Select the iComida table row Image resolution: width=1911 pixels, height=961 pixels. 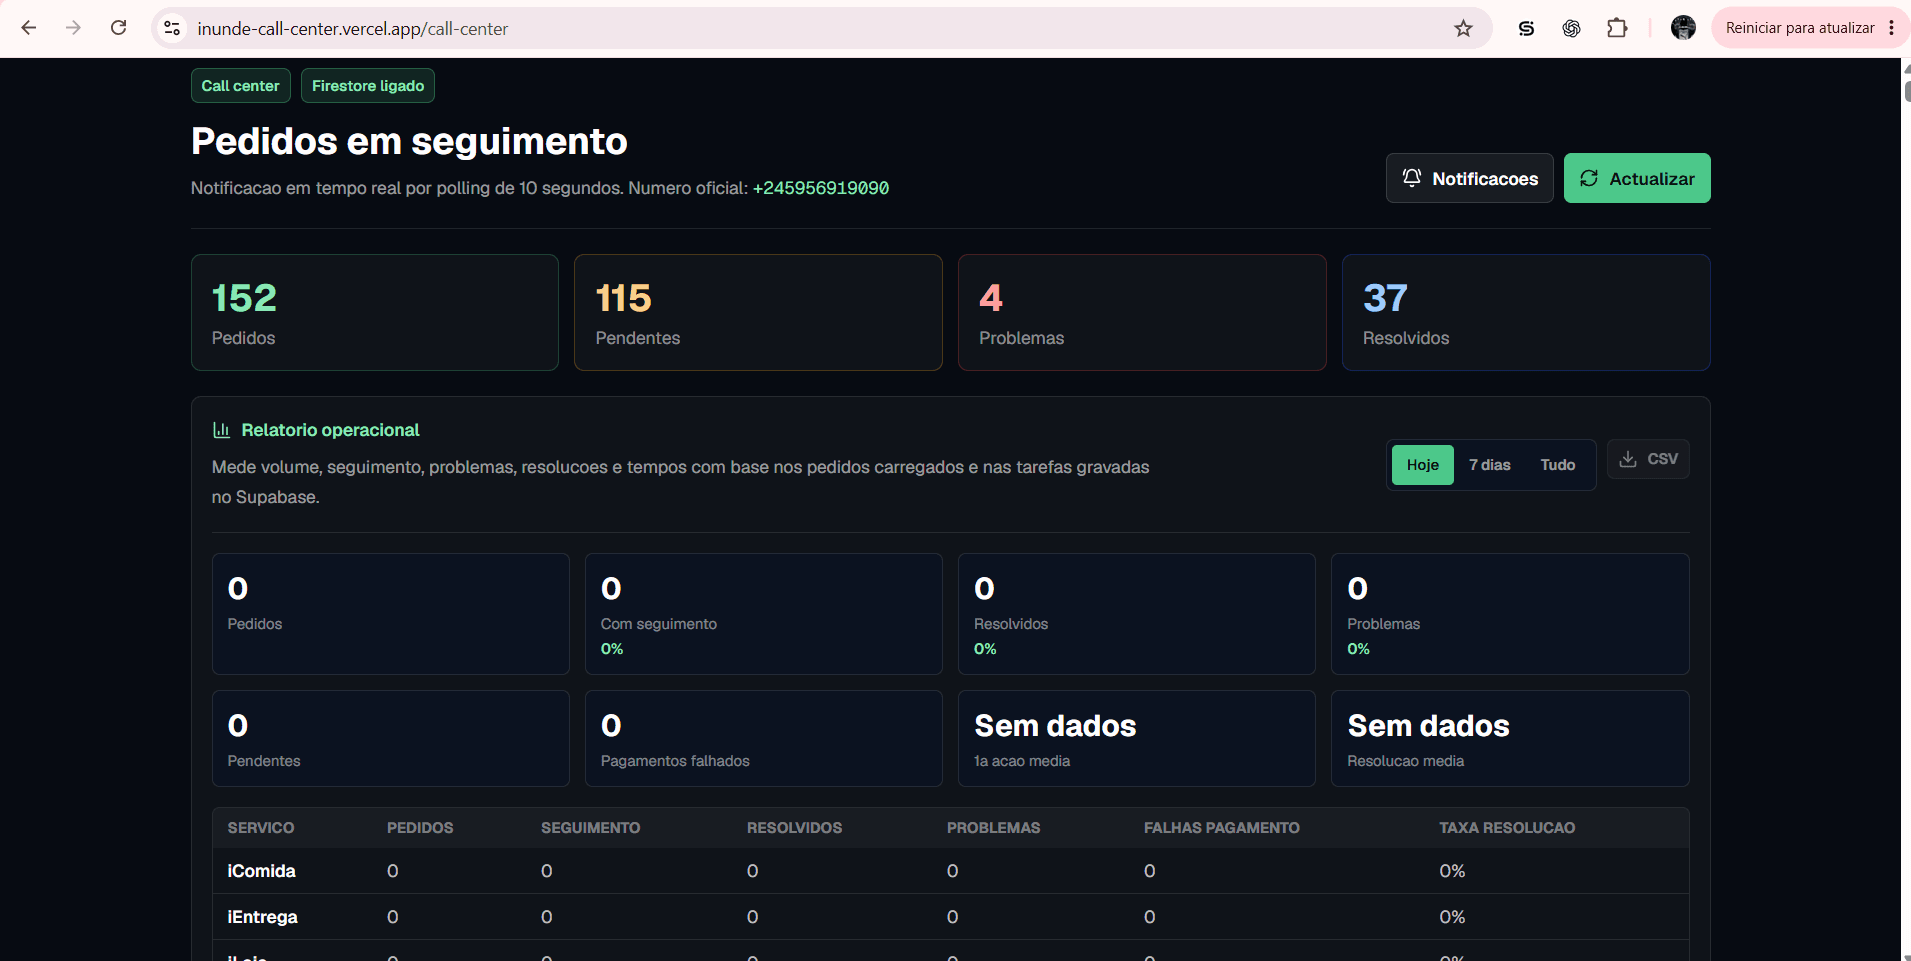[x=950, y=871]
